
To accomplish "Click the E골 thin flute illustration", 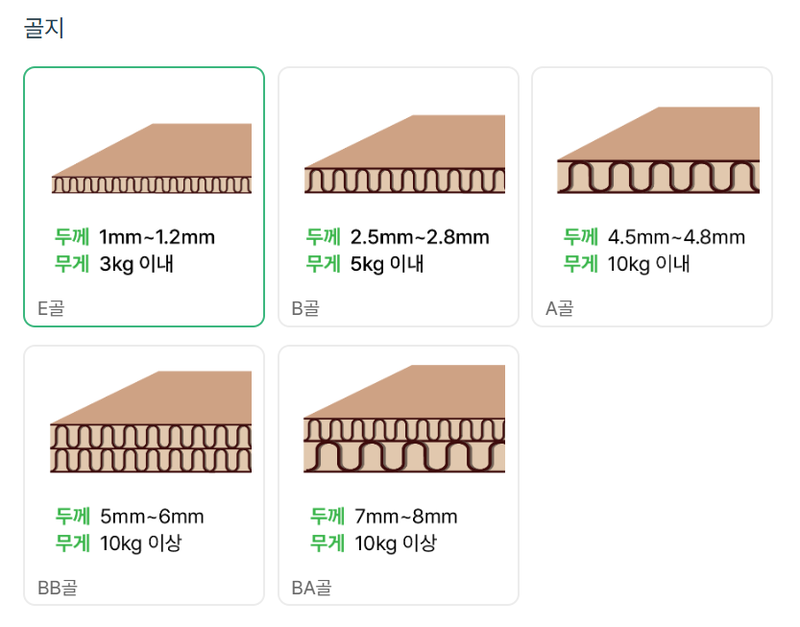I will pos(152,158).
